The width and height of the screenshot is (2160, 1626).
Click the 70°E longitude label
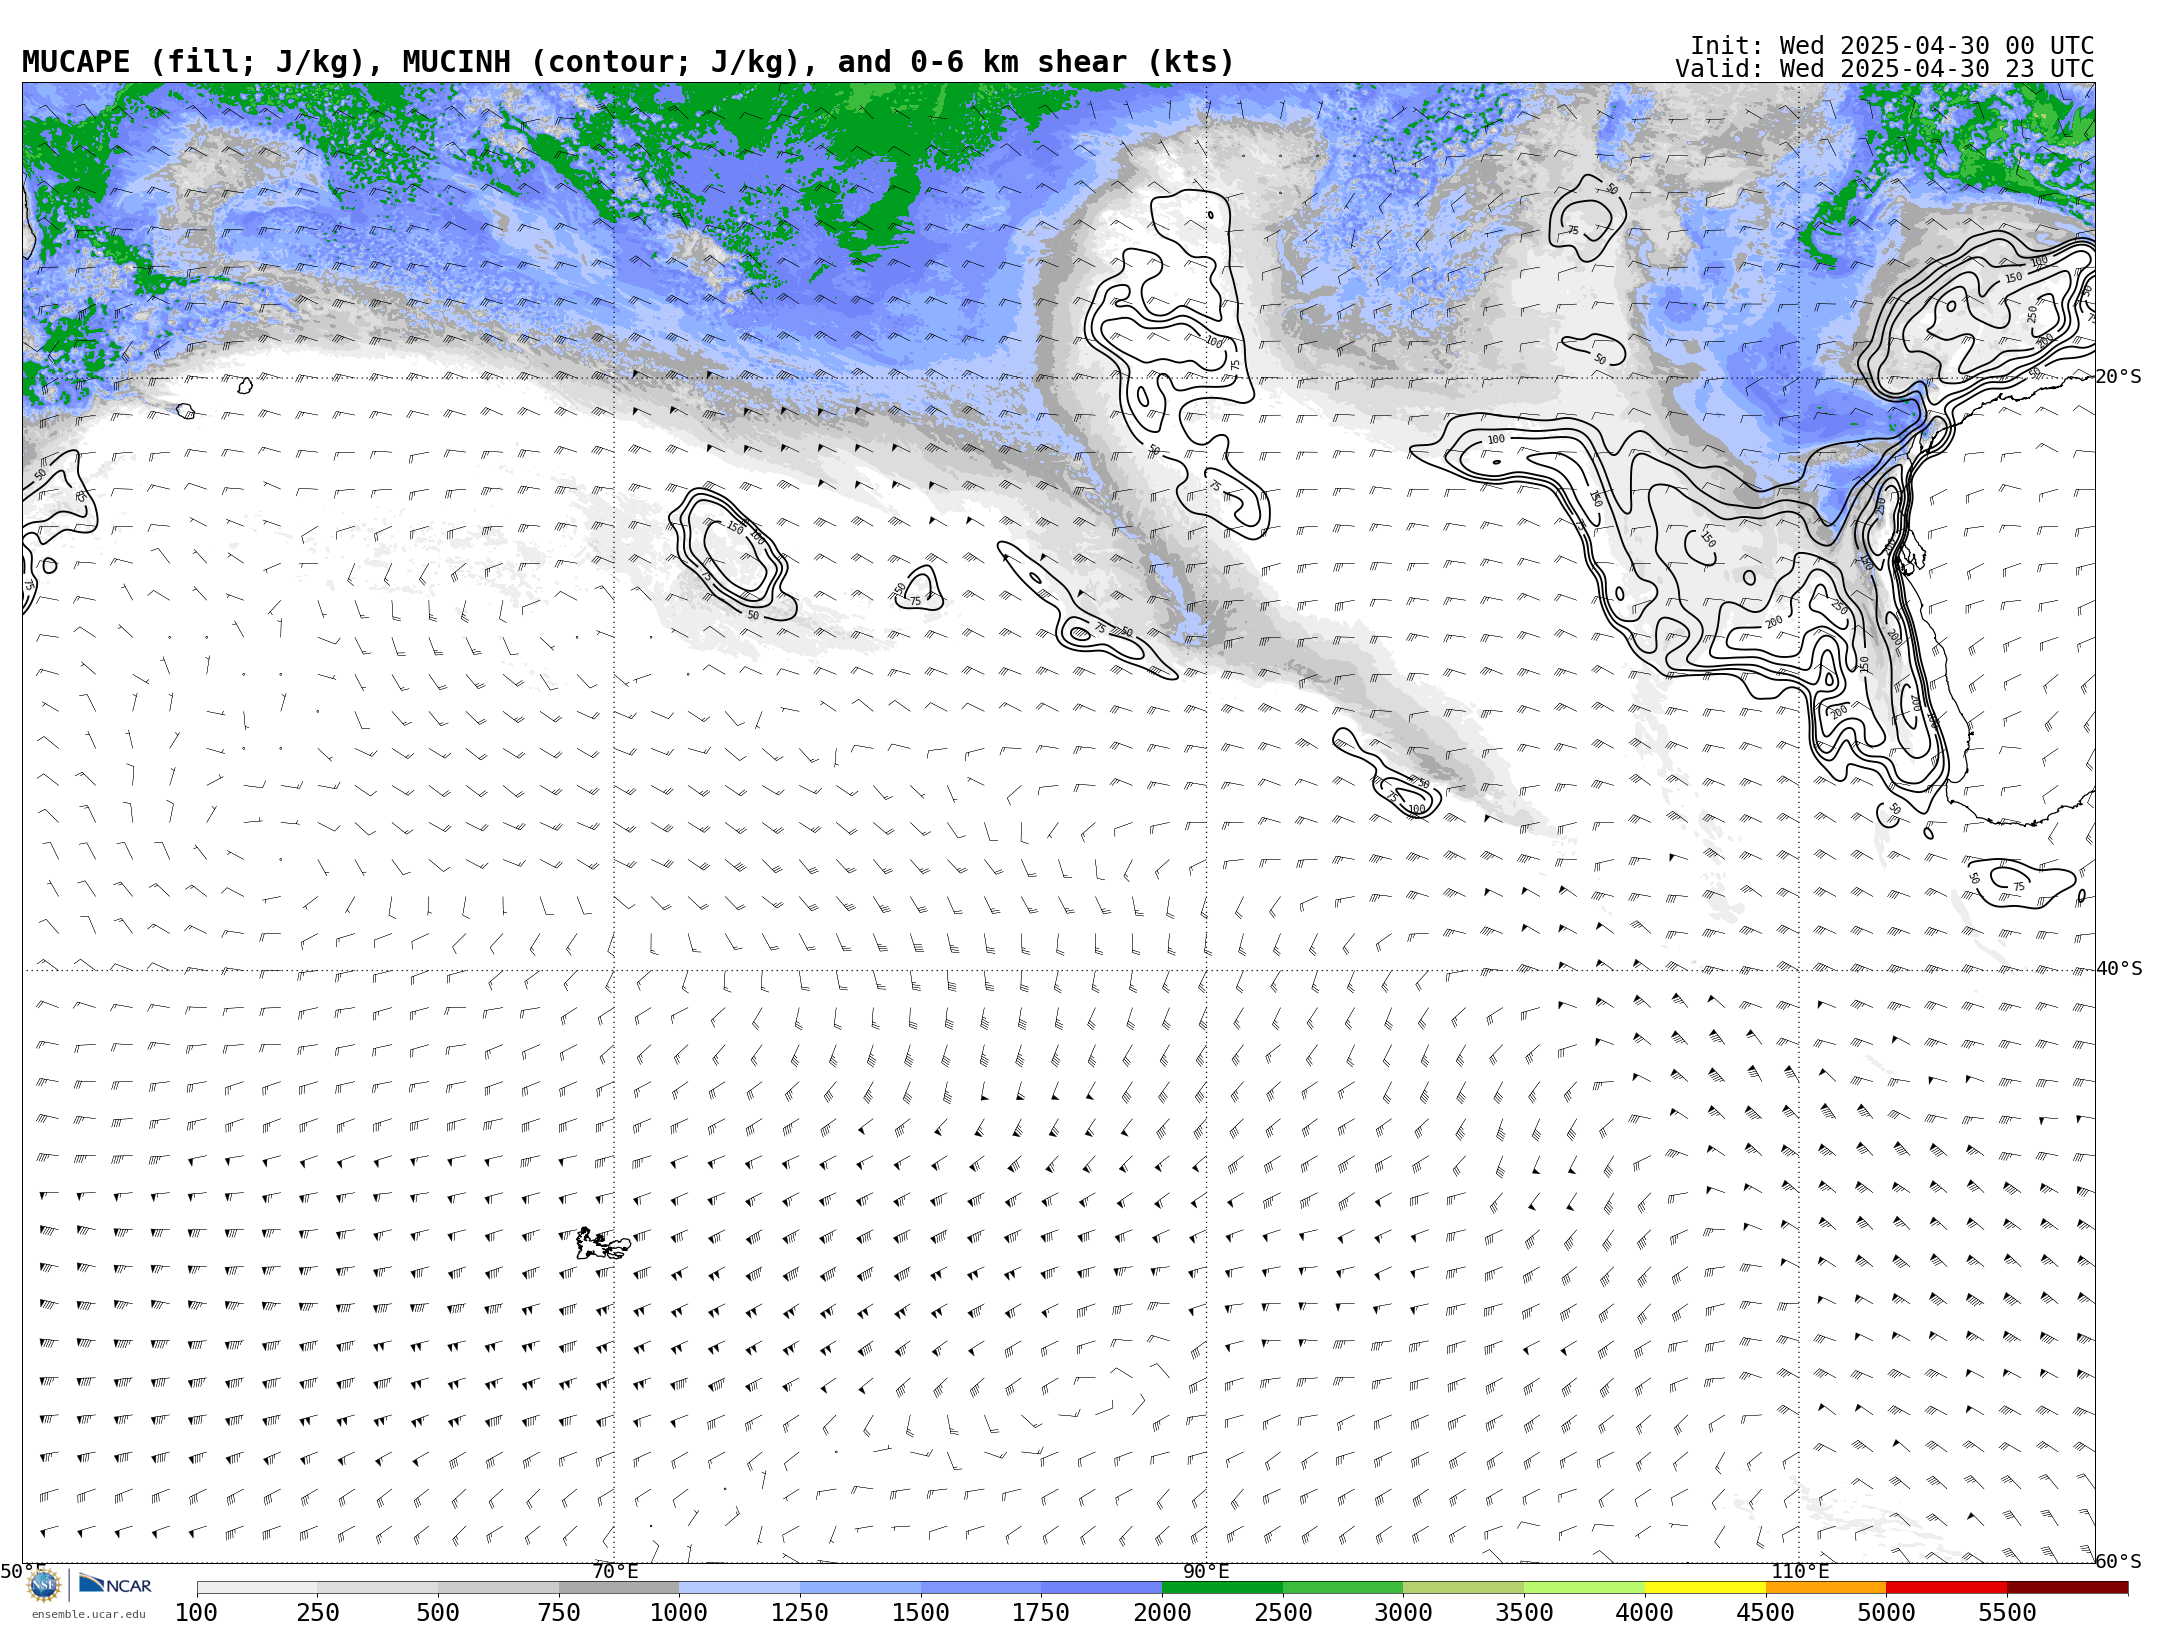(615, 1572)
